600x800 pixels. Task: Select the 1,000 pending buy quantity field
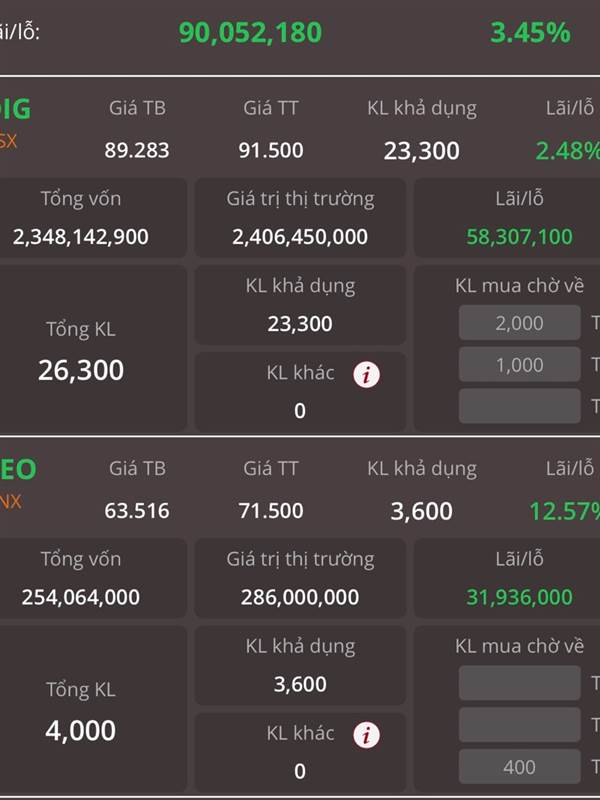coord(519,365)
